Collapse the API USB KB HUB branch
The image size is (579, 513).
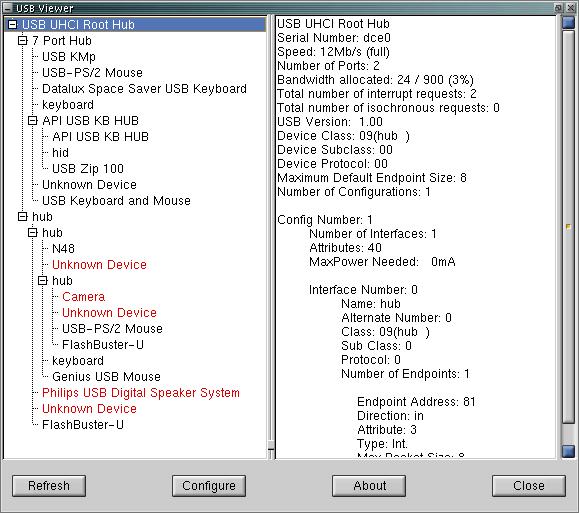click(32, 121)
